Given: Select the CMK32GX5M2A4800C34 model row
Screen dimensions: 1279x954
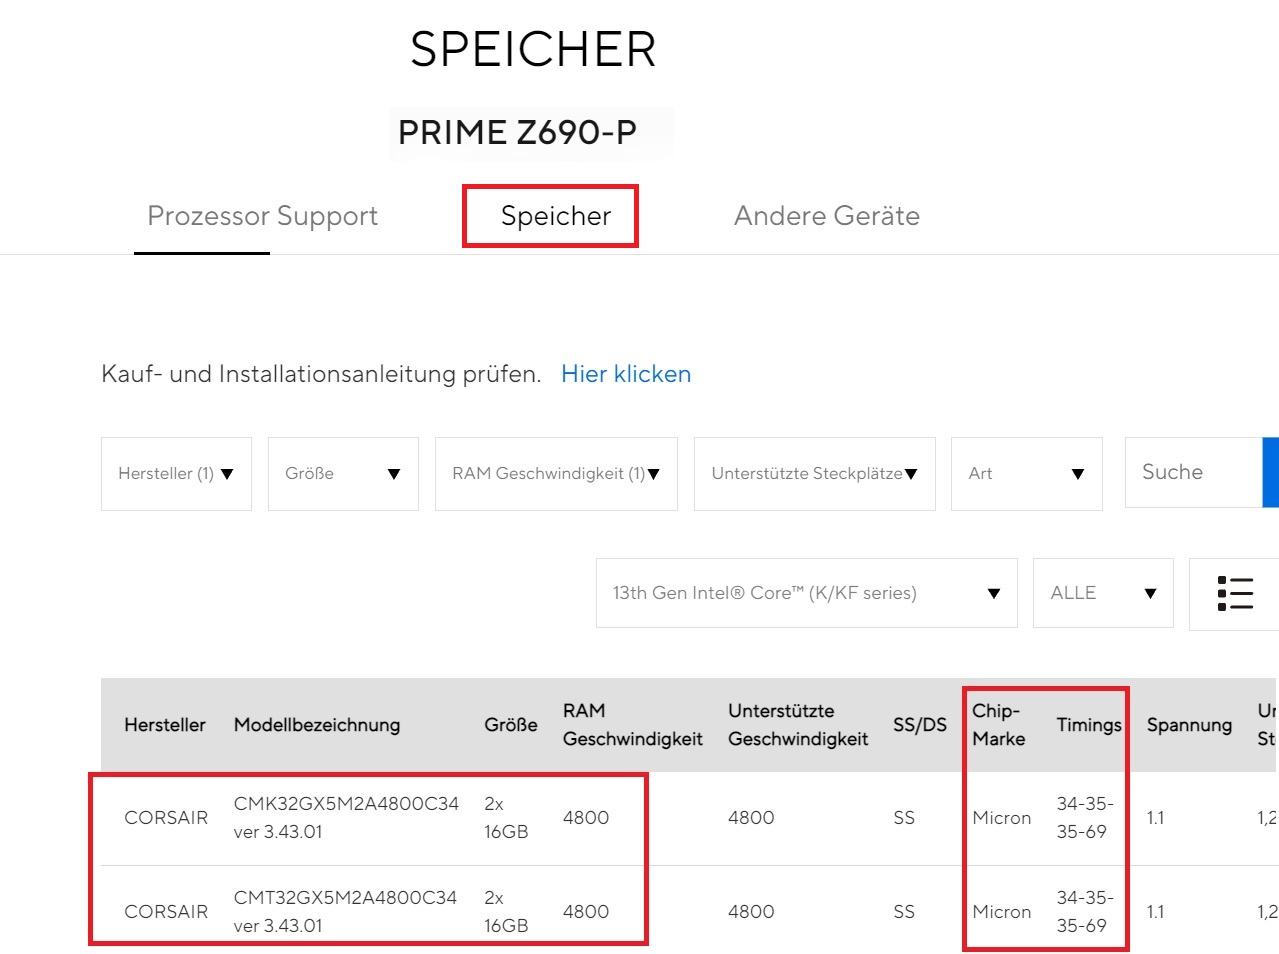Looking at the screenshot, I should pos(346,817).
